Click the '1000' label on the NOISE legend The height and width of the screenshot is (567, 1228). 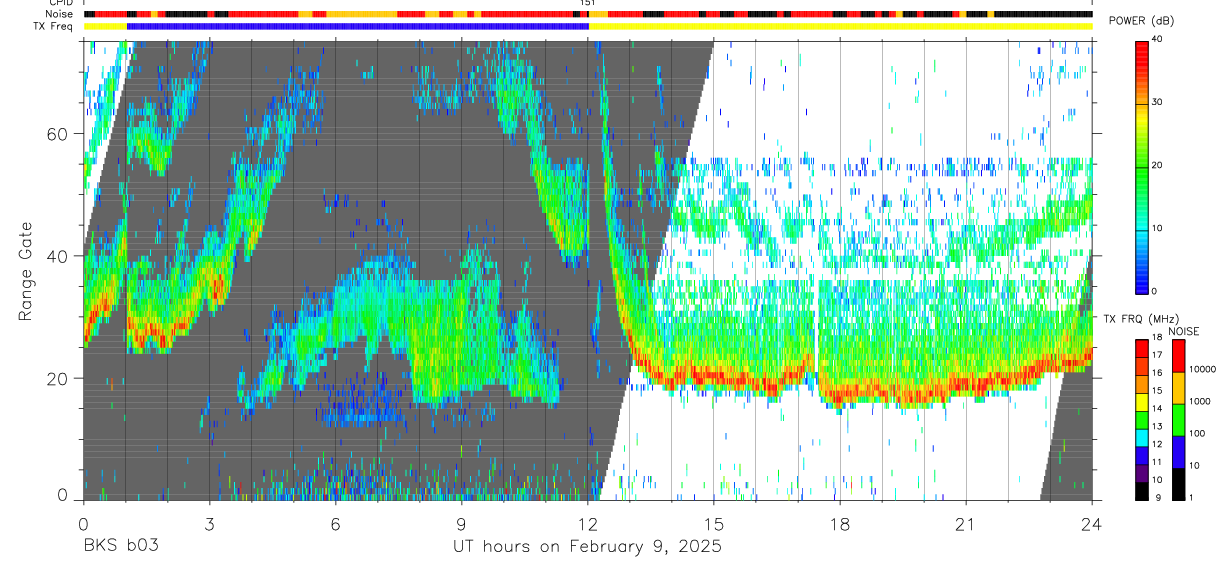click(x=1199, y=401)
